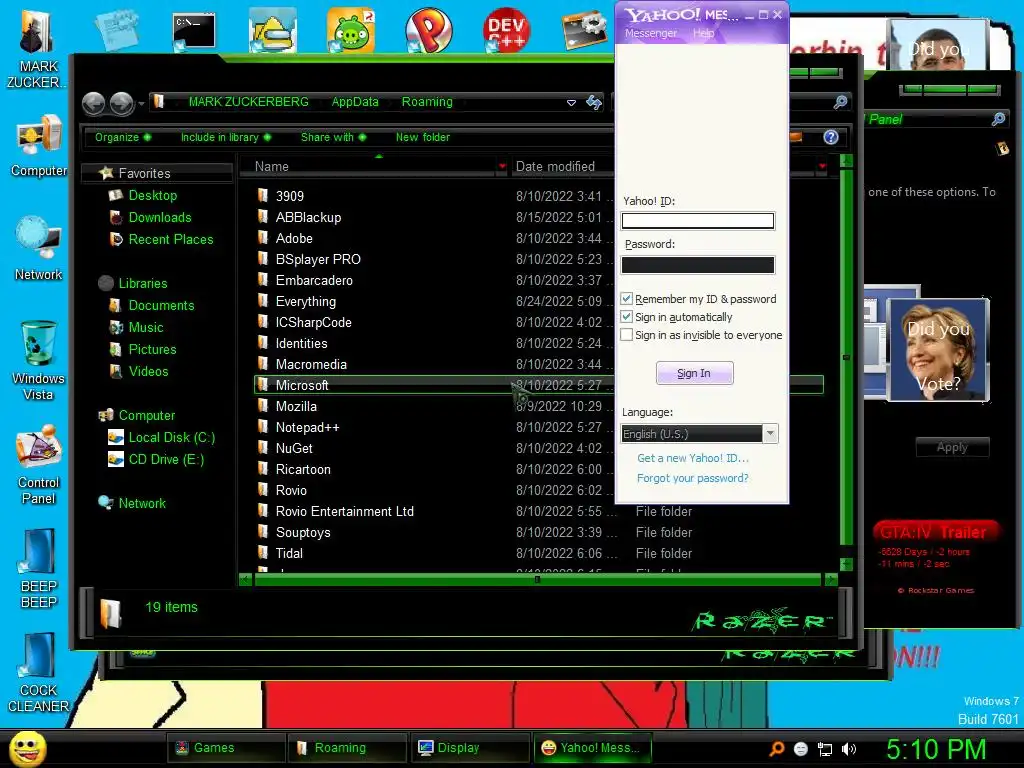Click the horizontal scrollbar in file list
1024x768 pixels.
tap(537, 579)
